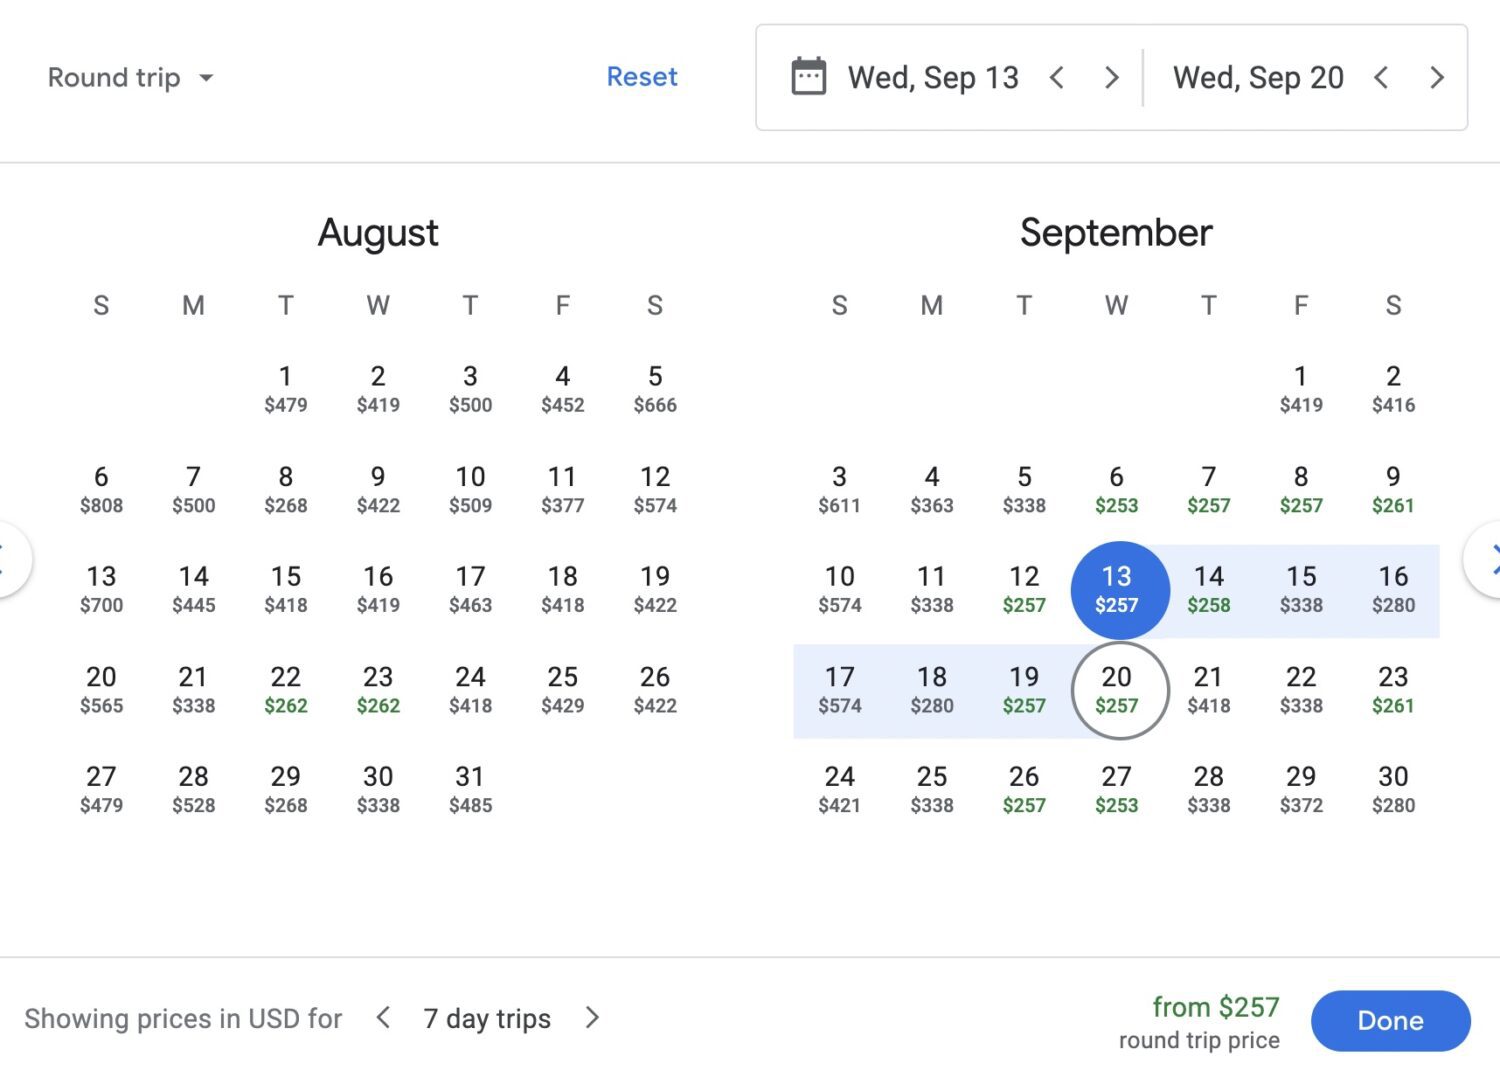1500x1077 pixels.
Task: Select the Wed, Sep 20 return field
Action: tap(1258, 76)
